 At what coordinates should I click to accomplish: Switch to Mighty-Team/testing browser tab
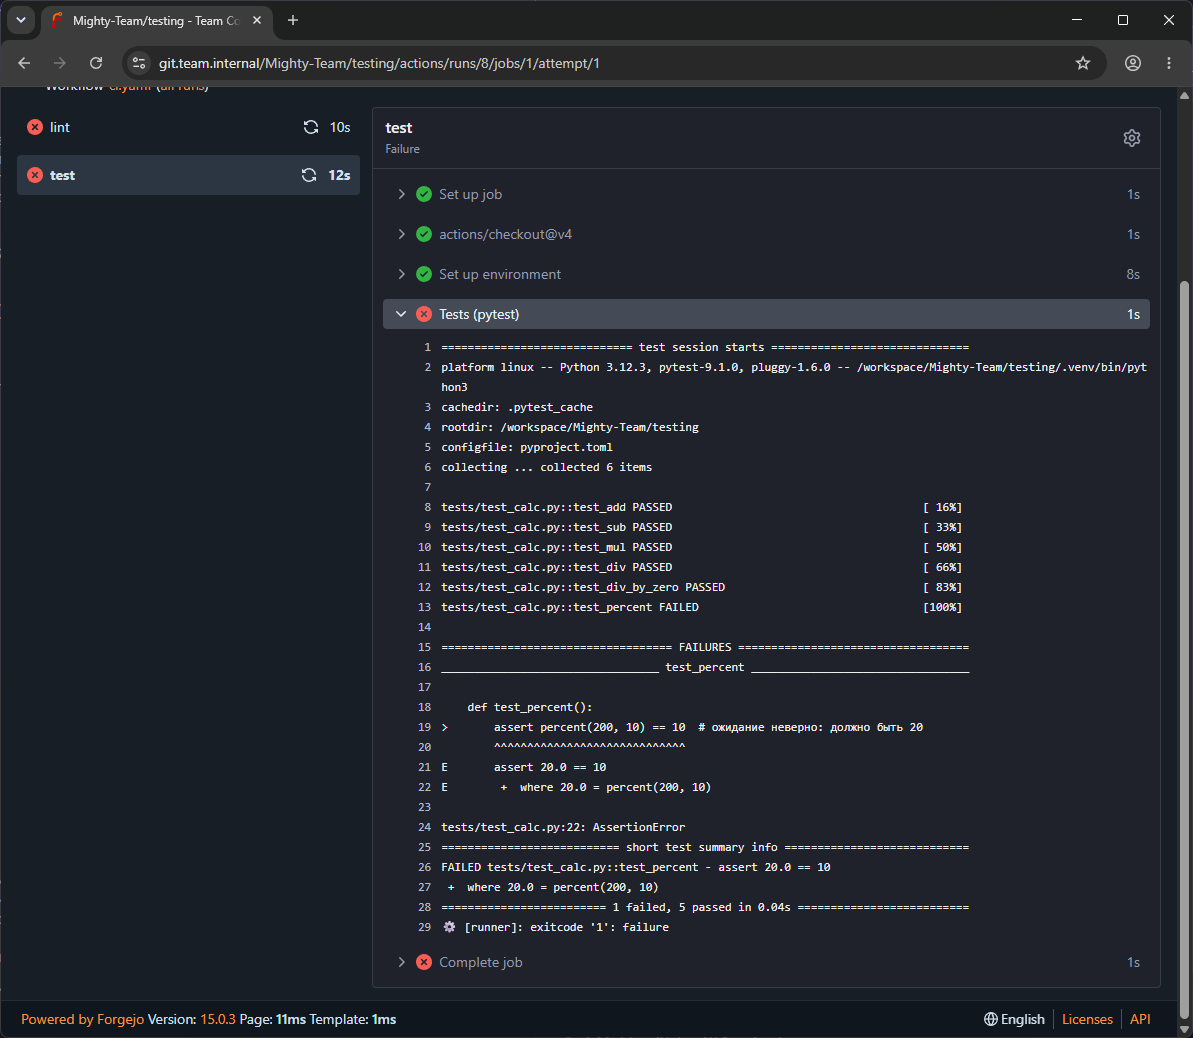[156, 21]
